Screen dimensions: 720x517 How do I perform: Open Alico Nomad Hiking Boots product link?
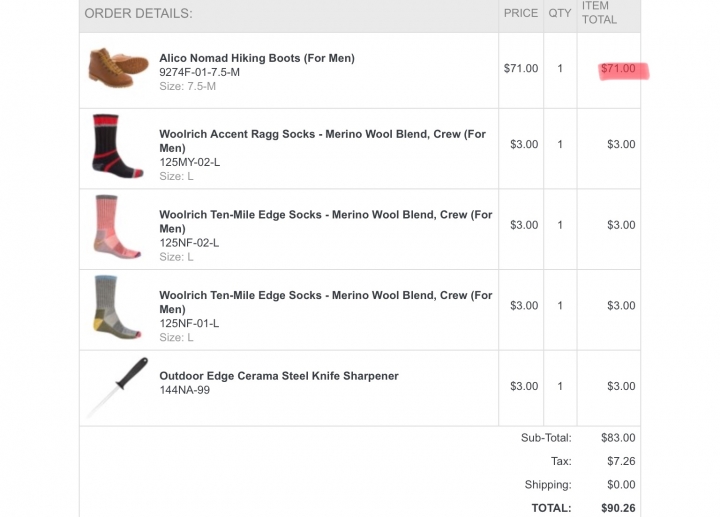(257, 58)
